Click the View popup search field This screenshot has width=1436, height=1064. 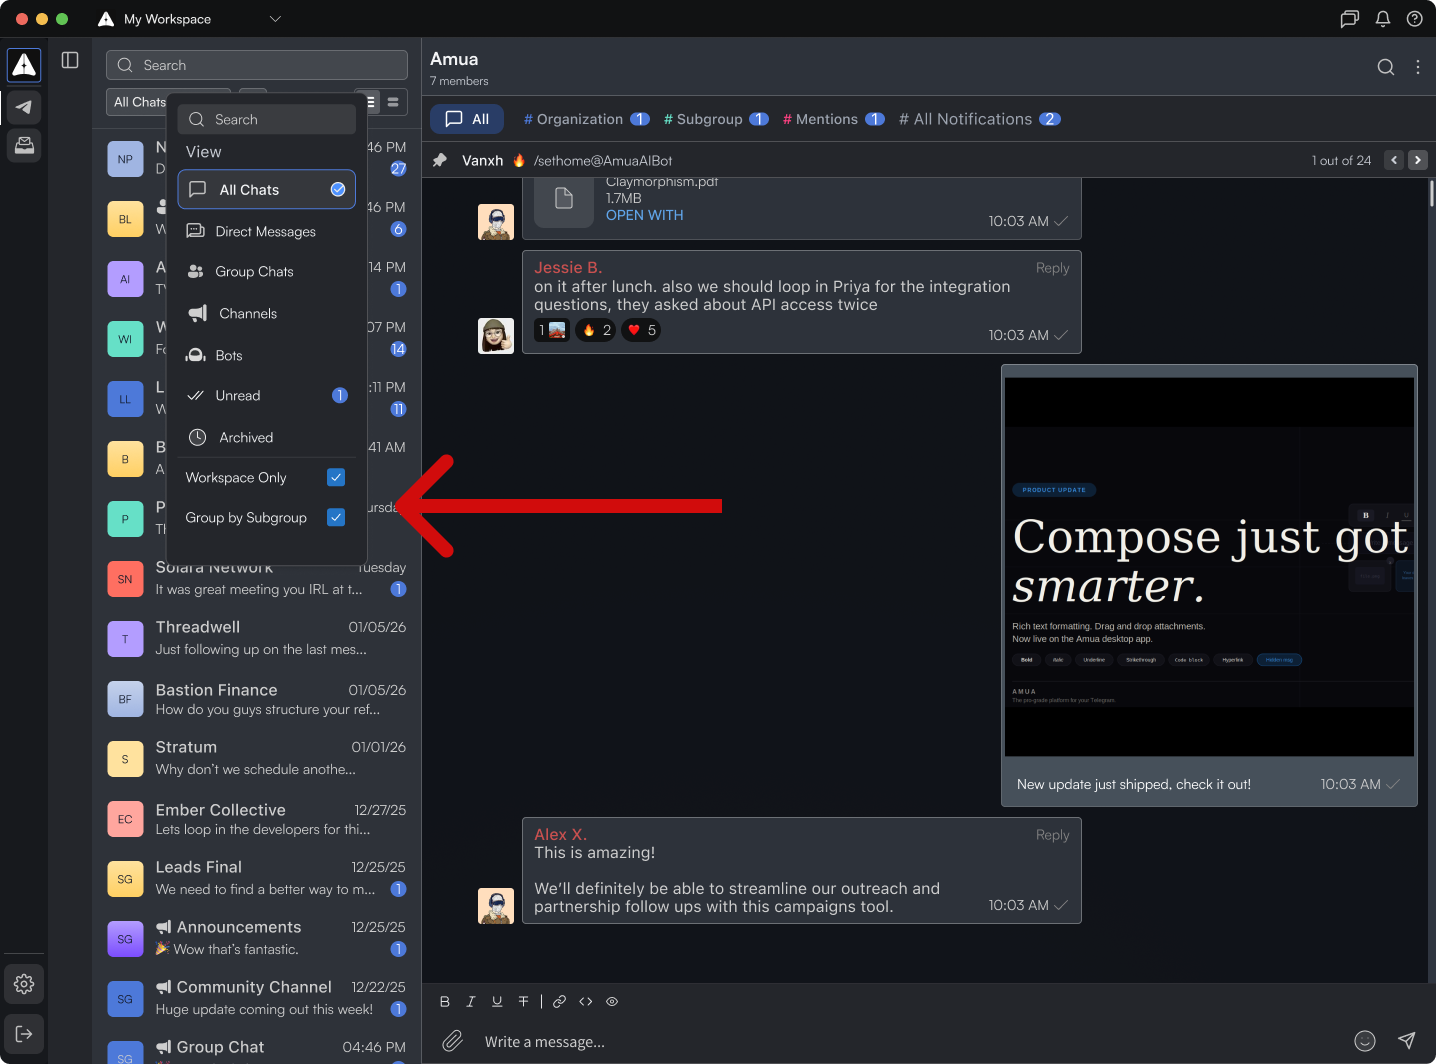267,119
